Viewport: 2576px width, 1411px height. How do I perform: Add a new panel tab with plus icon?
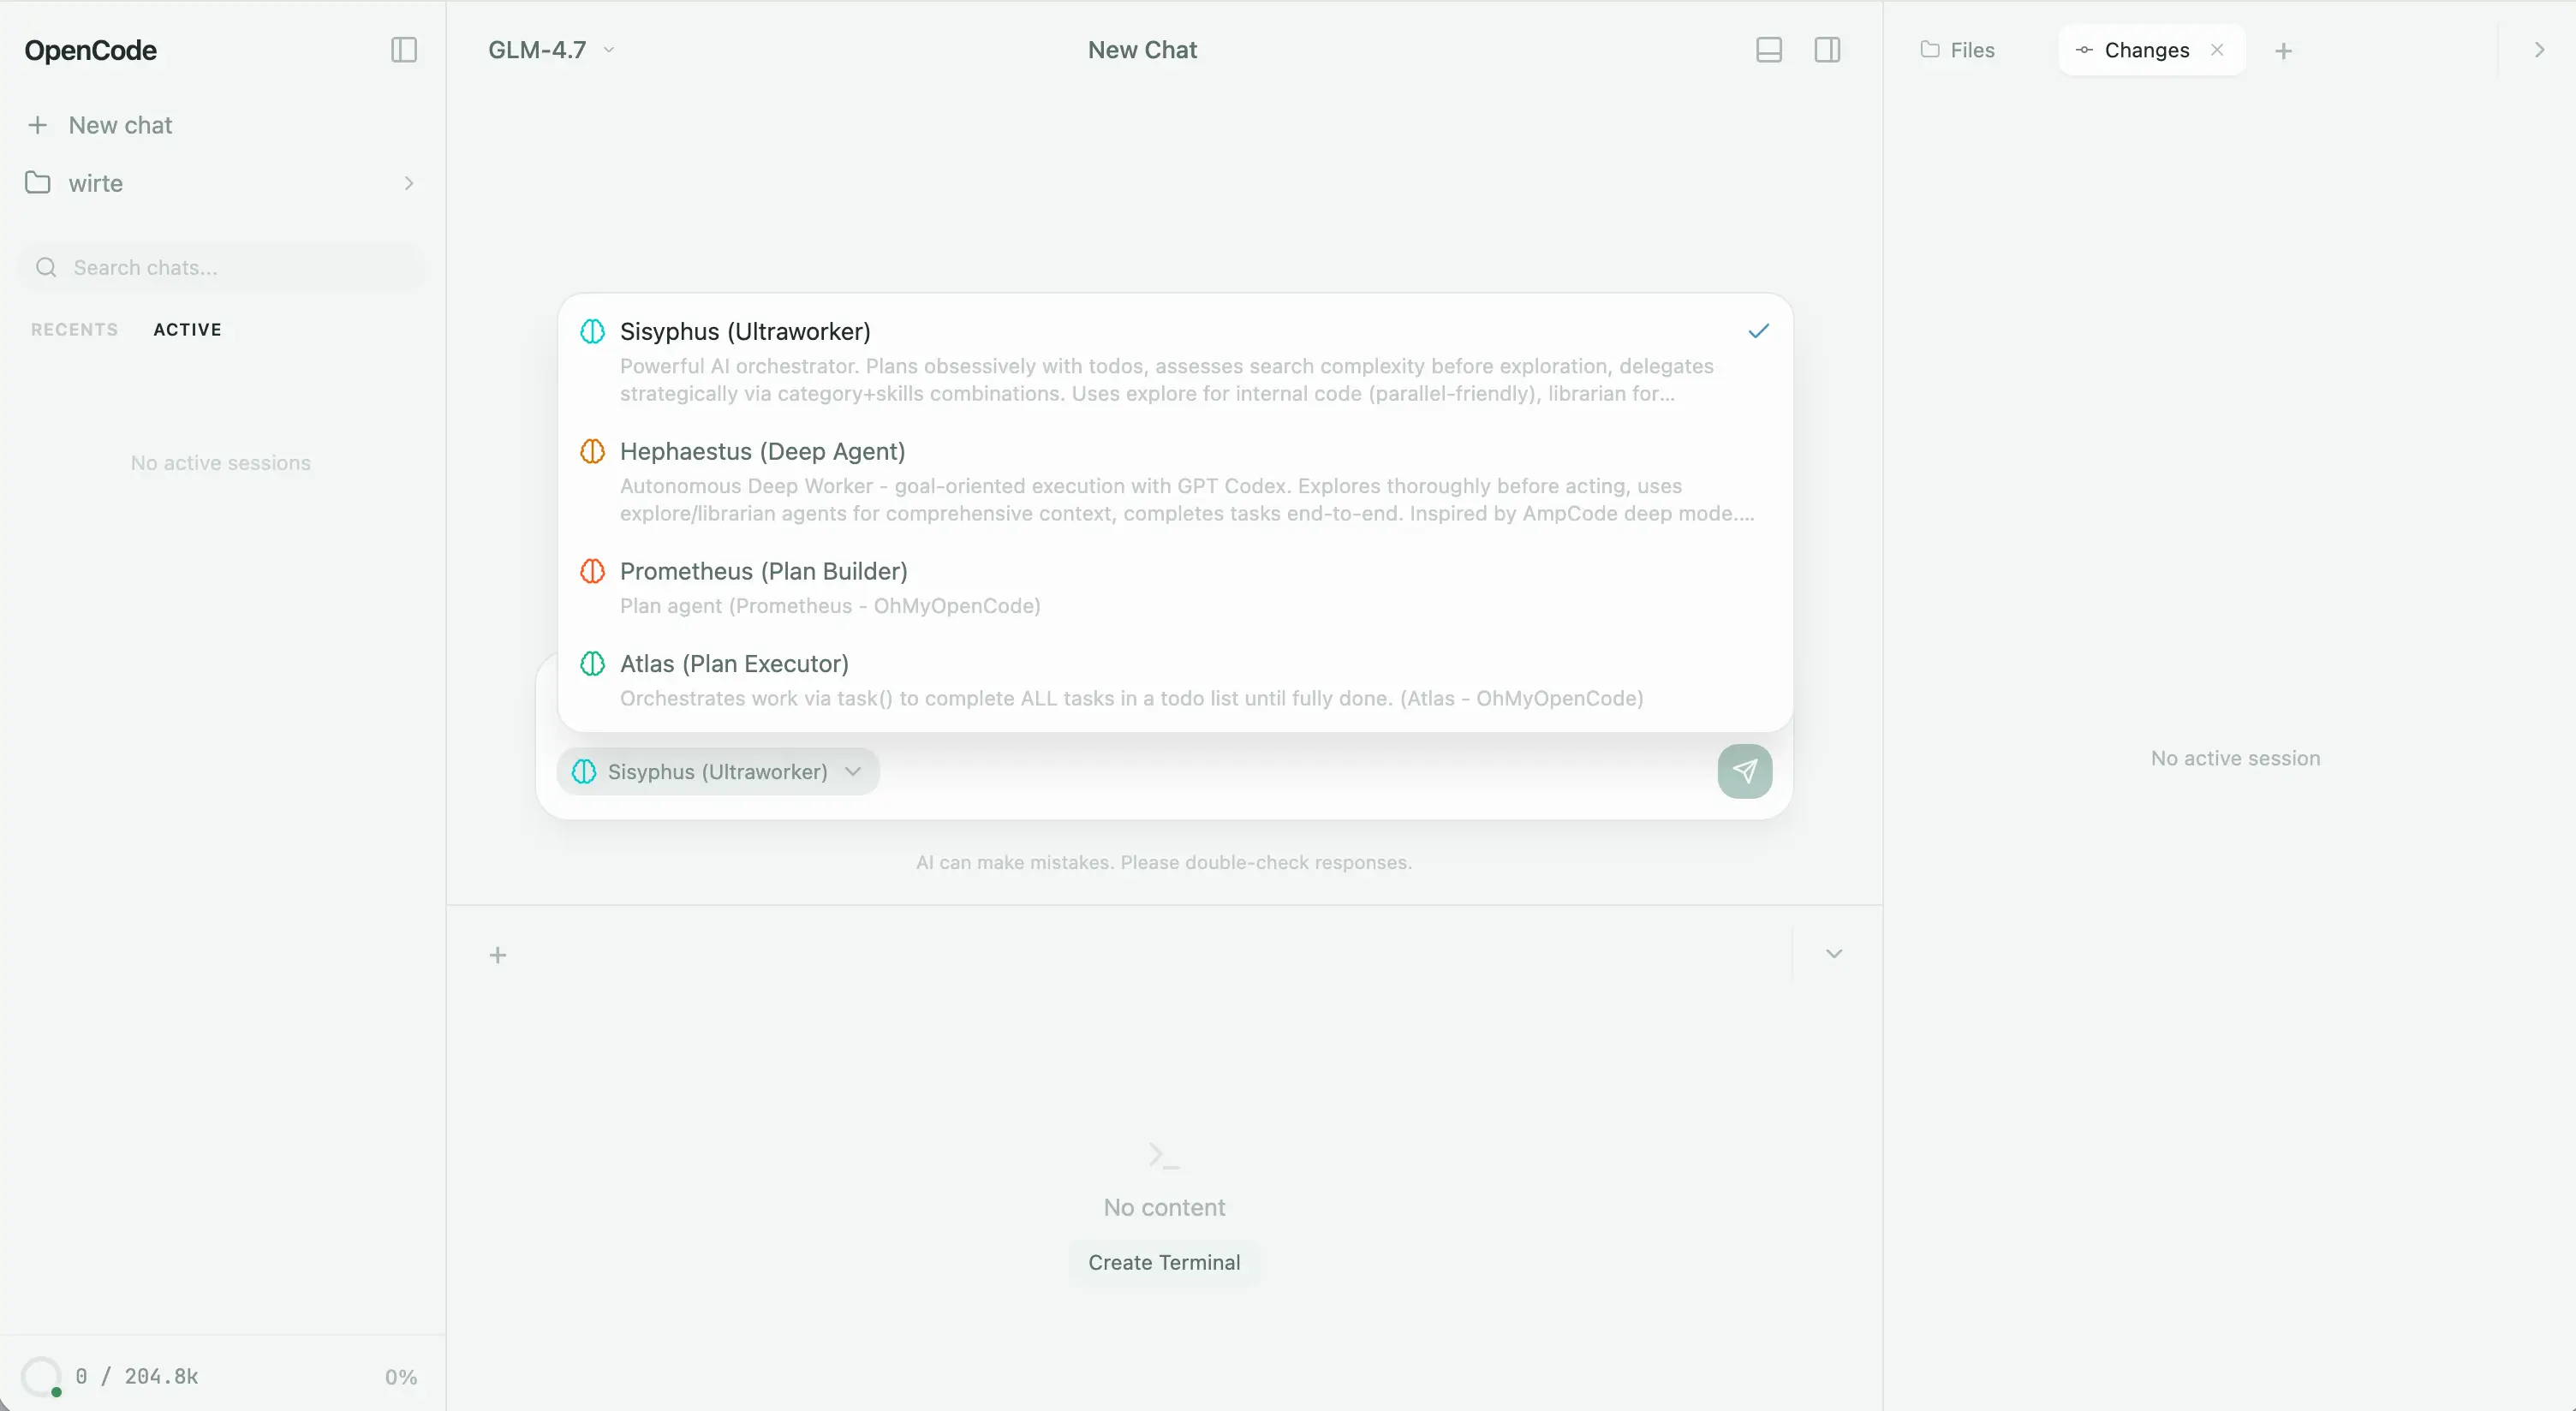(2283, 51)
